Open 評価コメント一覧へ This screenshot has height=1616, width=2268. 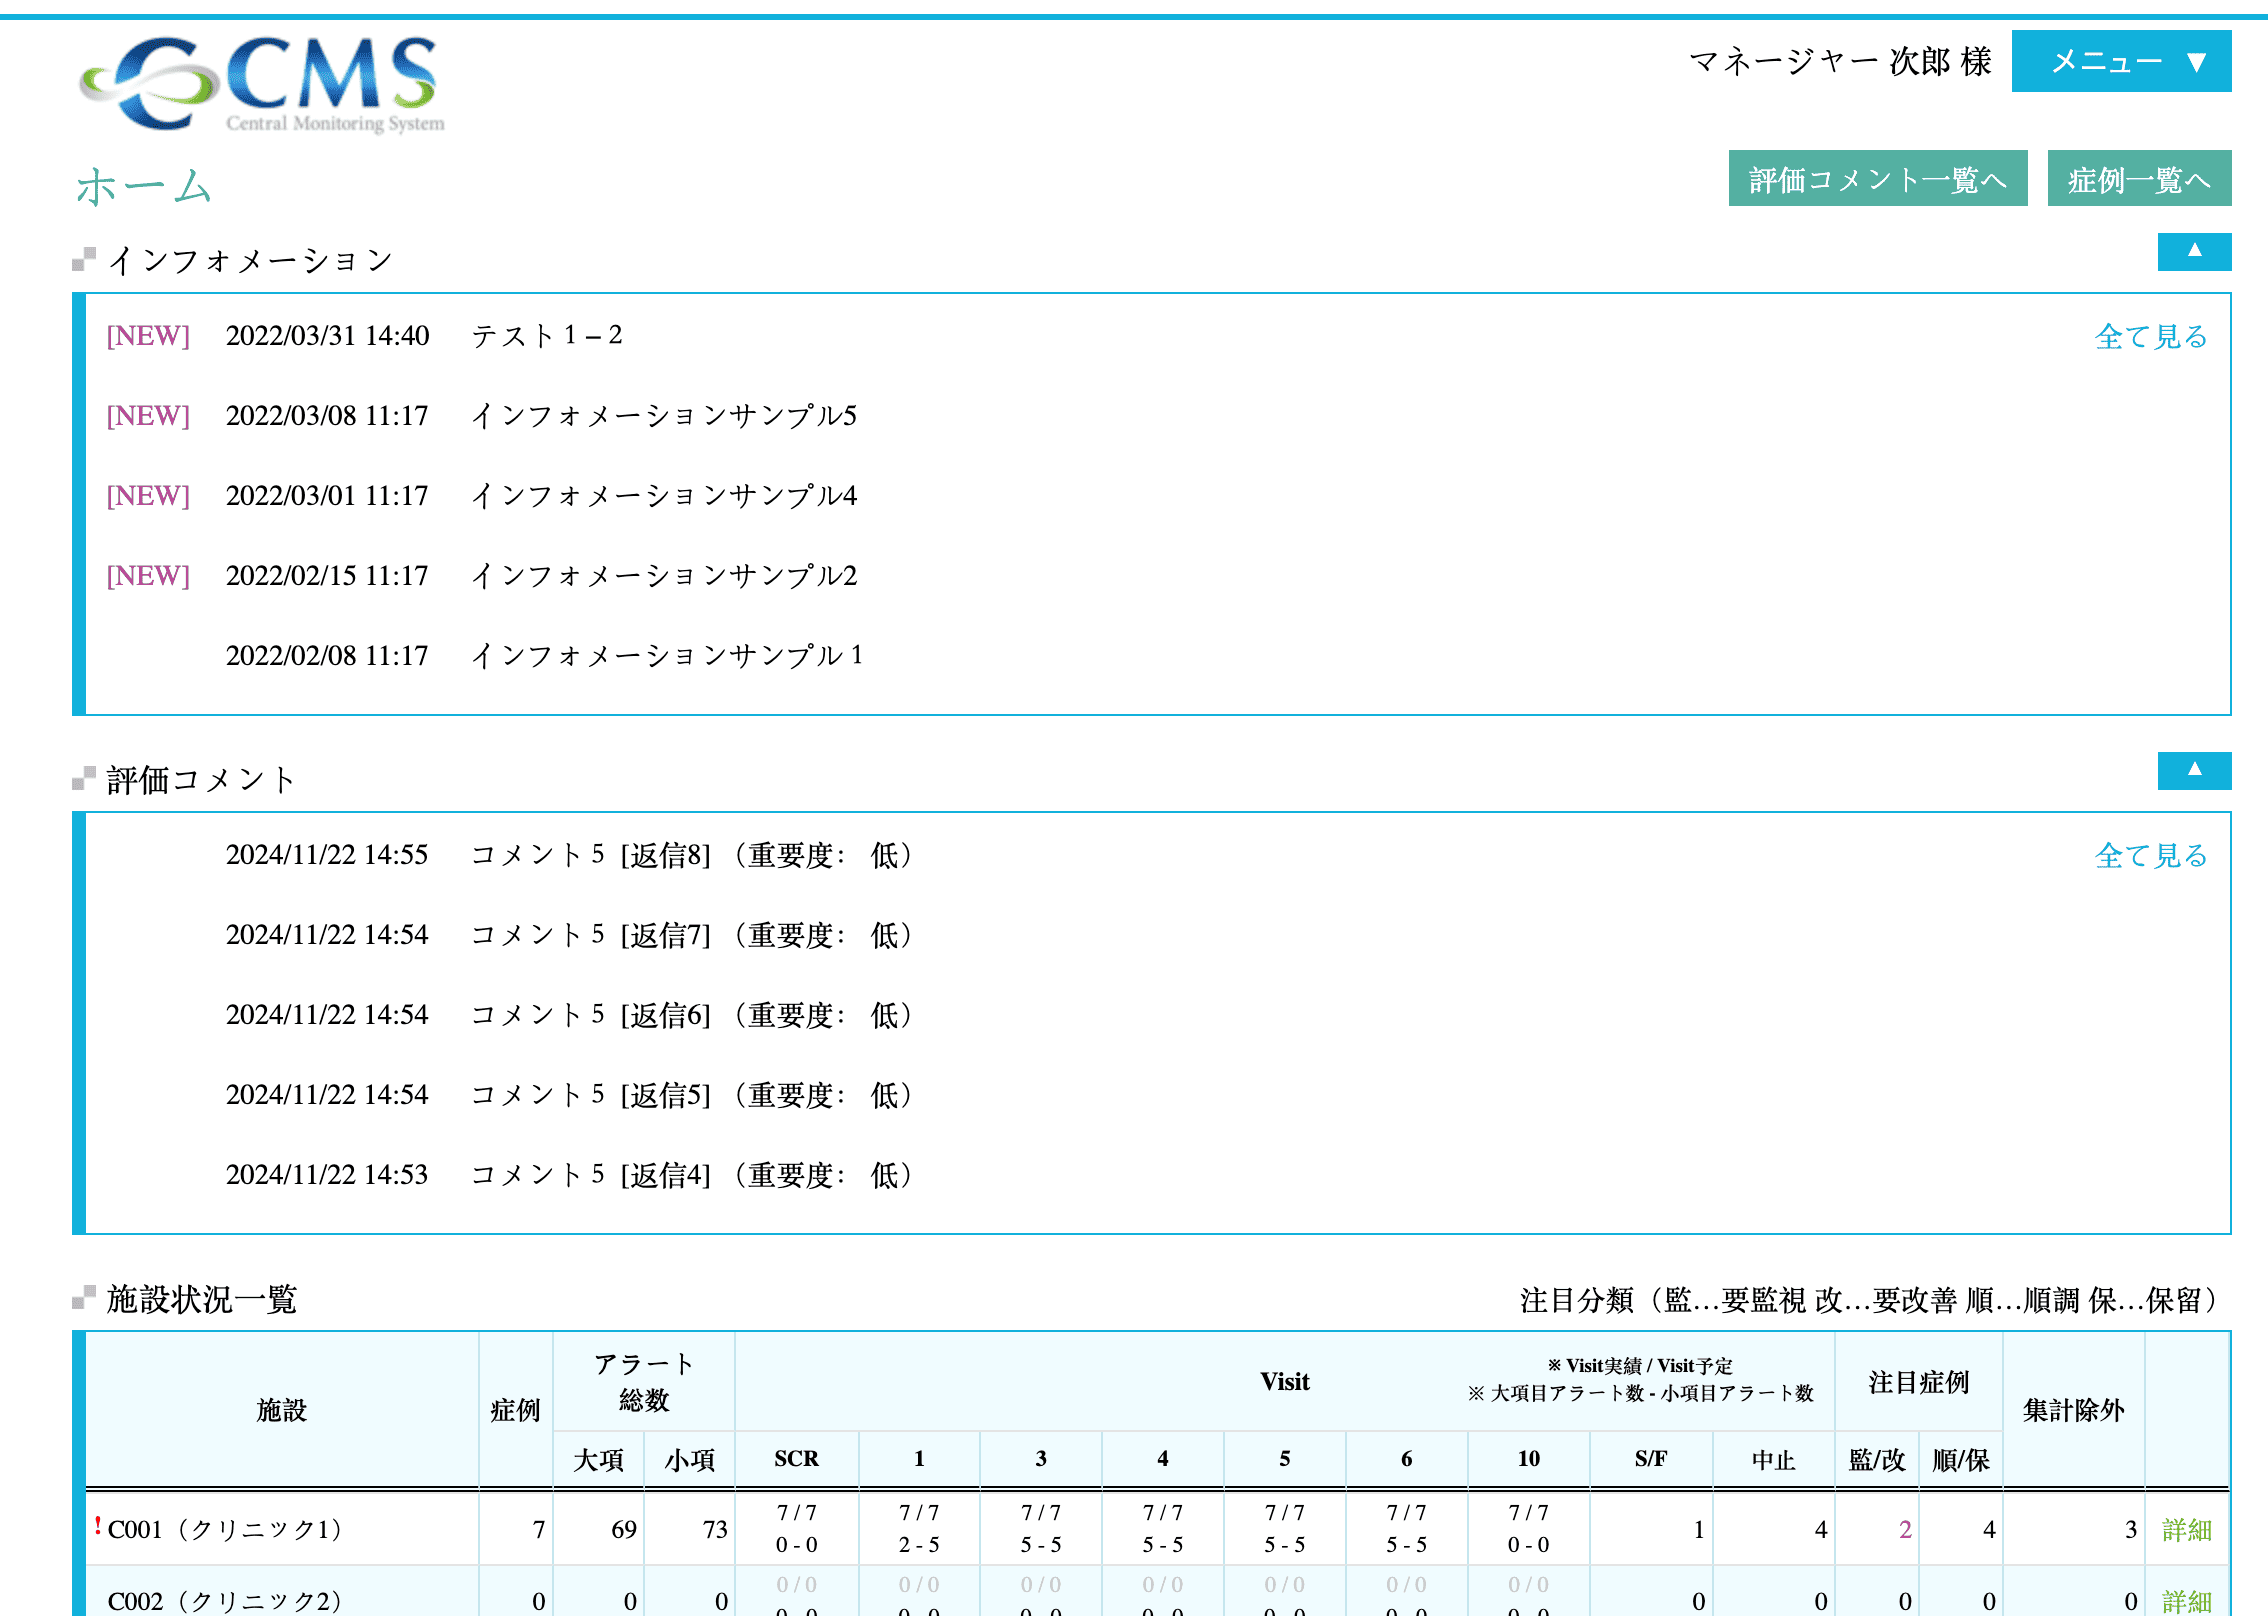tap(1878, 178)
